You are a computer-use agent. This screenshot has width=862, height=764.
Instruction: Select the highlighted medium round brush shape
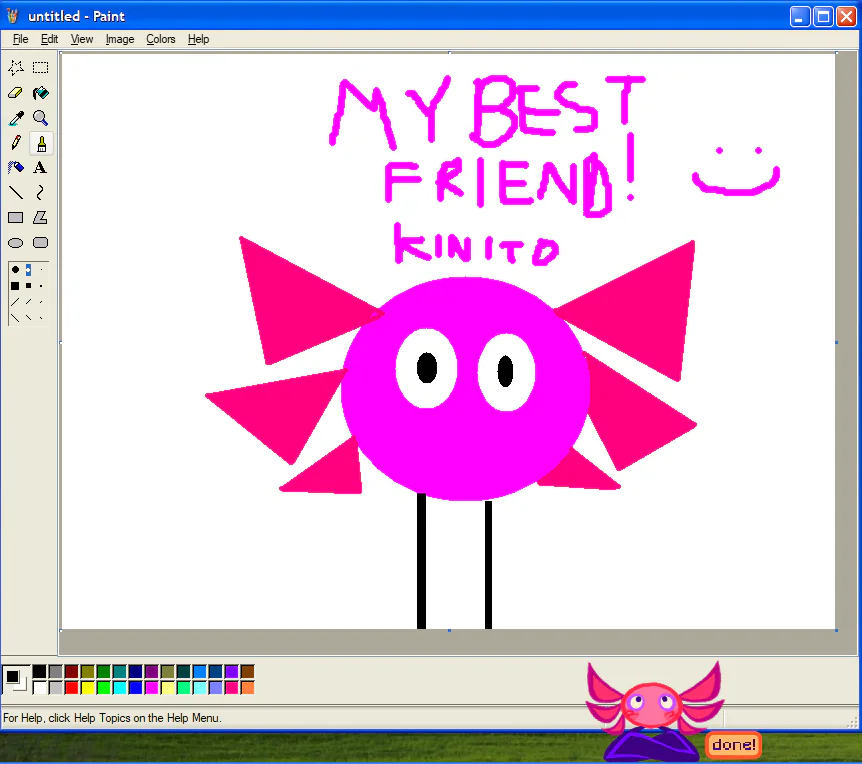coord(29,269)
